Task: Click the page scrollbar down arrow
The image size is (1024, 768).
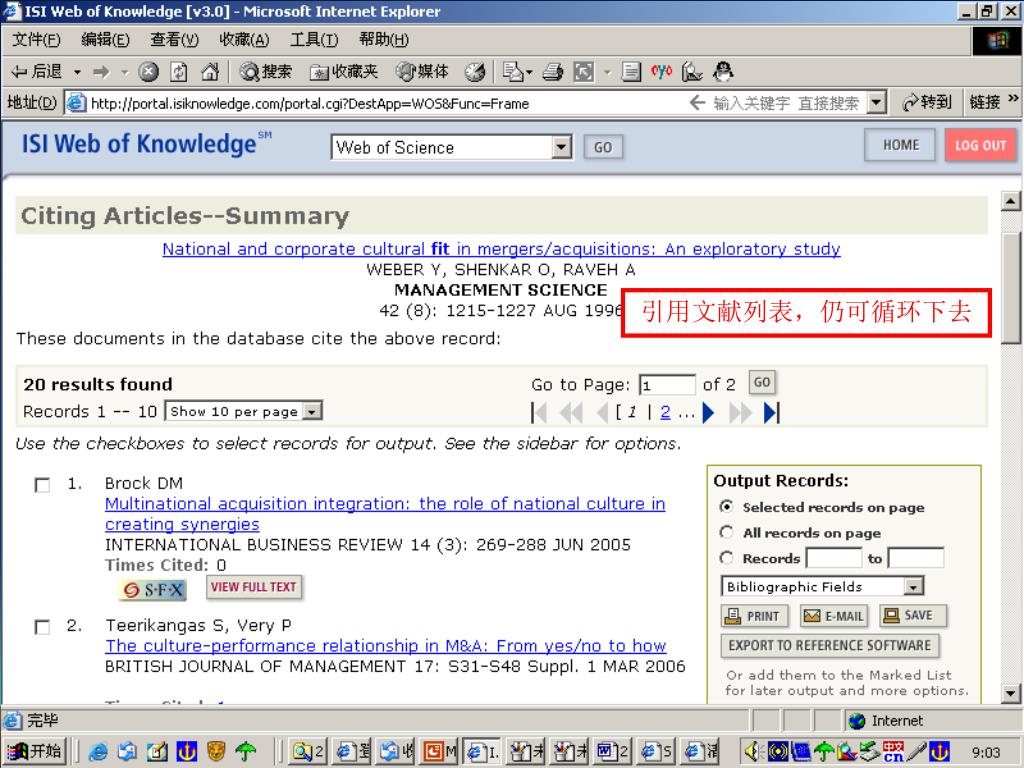Action: click(1010, 694)
